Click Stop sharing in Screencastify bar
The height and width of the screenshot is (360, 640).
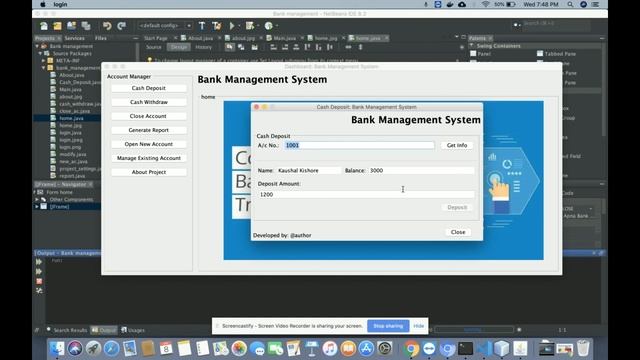pyautogui.click(x=388, y=326)
